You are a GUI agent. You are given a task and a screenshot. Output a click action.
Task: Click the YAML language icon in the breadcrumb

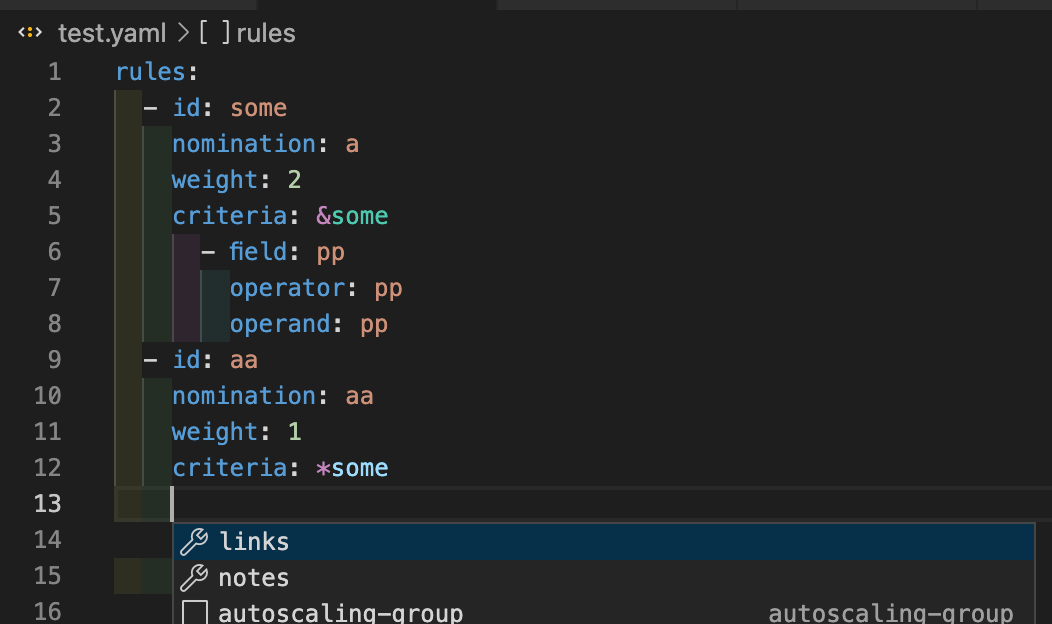coord(30,32)
